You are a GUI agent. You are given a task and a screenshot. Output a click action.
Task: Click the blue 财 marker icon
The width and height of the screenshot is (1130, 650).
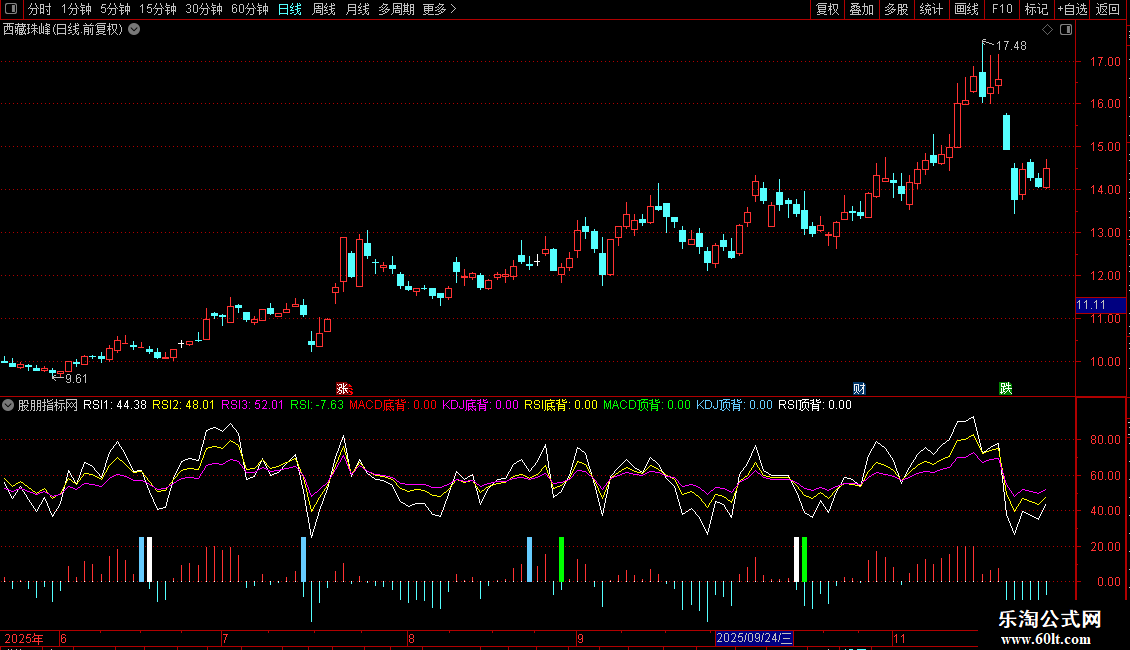(x=859, y=388)
